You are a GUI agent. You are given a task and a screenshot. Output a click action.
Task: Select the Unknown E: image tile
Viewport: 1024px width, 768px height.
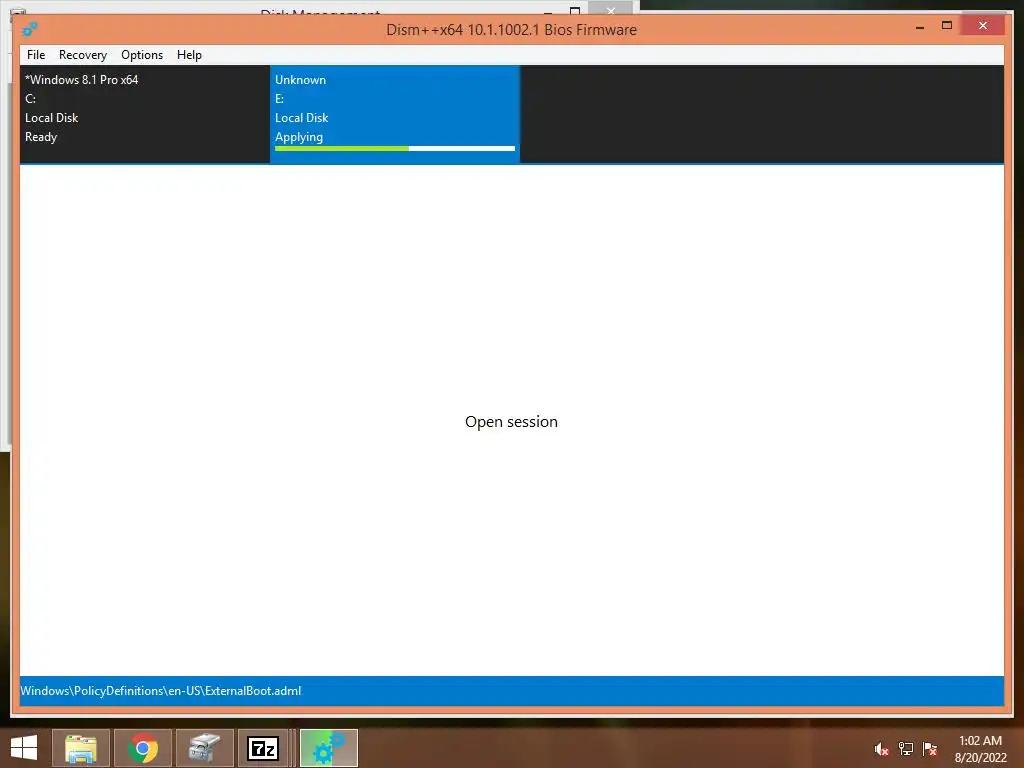[394, 114]
